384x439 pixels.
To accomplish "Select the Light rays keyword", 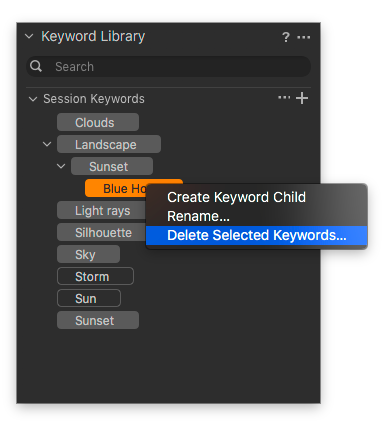I will pyautogui.click(x=101, y=210).
